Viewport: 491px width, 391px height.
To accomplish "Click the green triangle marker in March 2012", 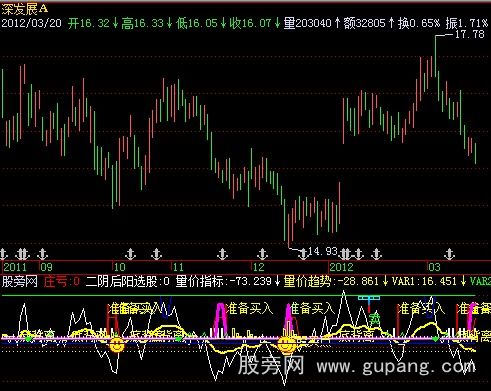I will pos(436,339).
